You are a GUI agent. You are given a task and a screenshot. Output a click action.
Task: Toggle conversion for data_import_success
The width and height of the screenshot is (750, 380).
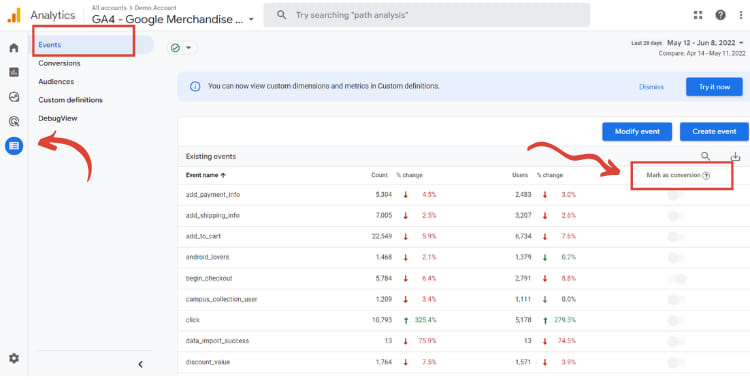click(x=675, y=341)
